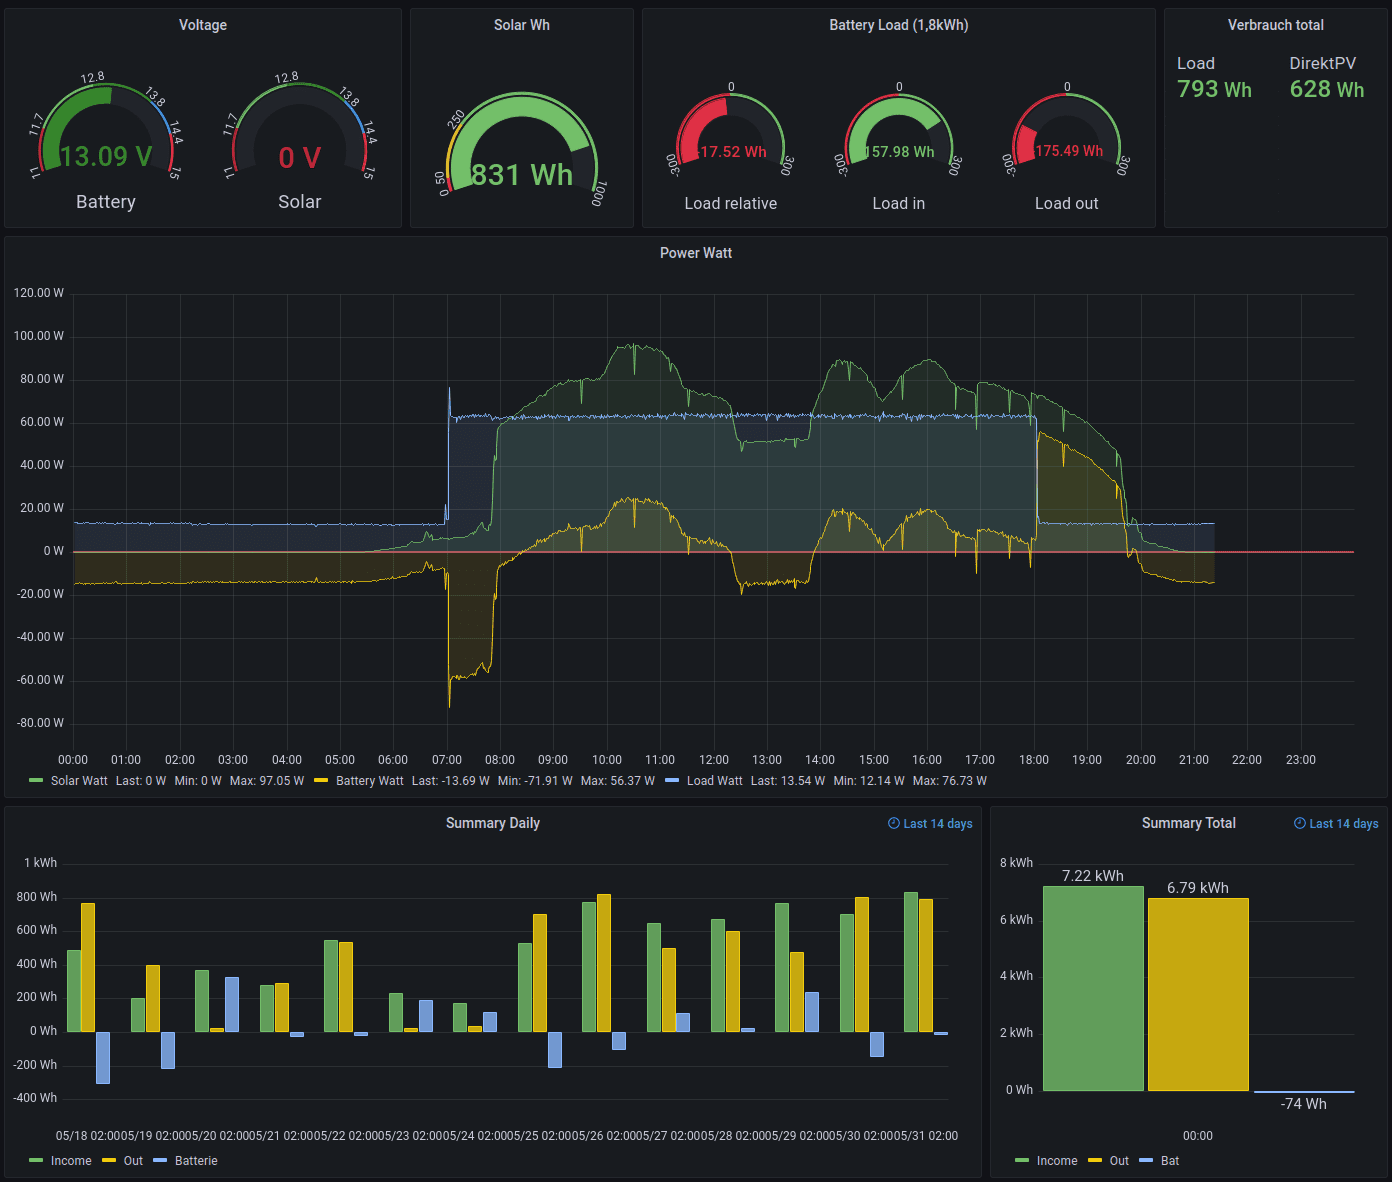Click the DirektPV label in Verbrauch total
1392x1182 pixels.
point(1323,63)
